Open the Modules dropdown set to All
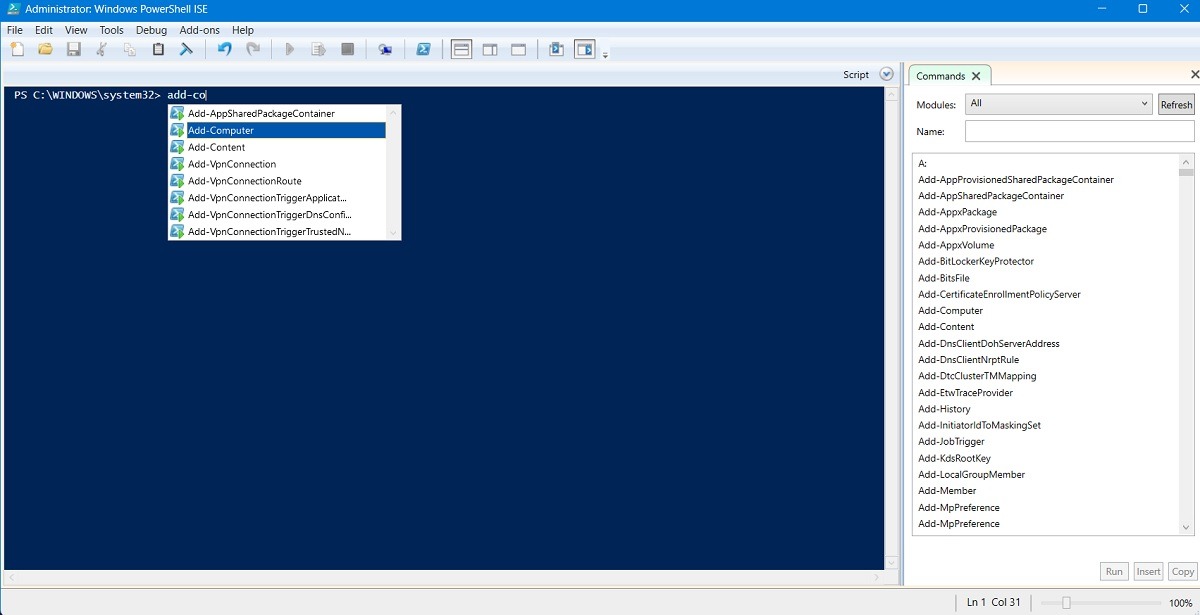 (x=1057, y=103)
